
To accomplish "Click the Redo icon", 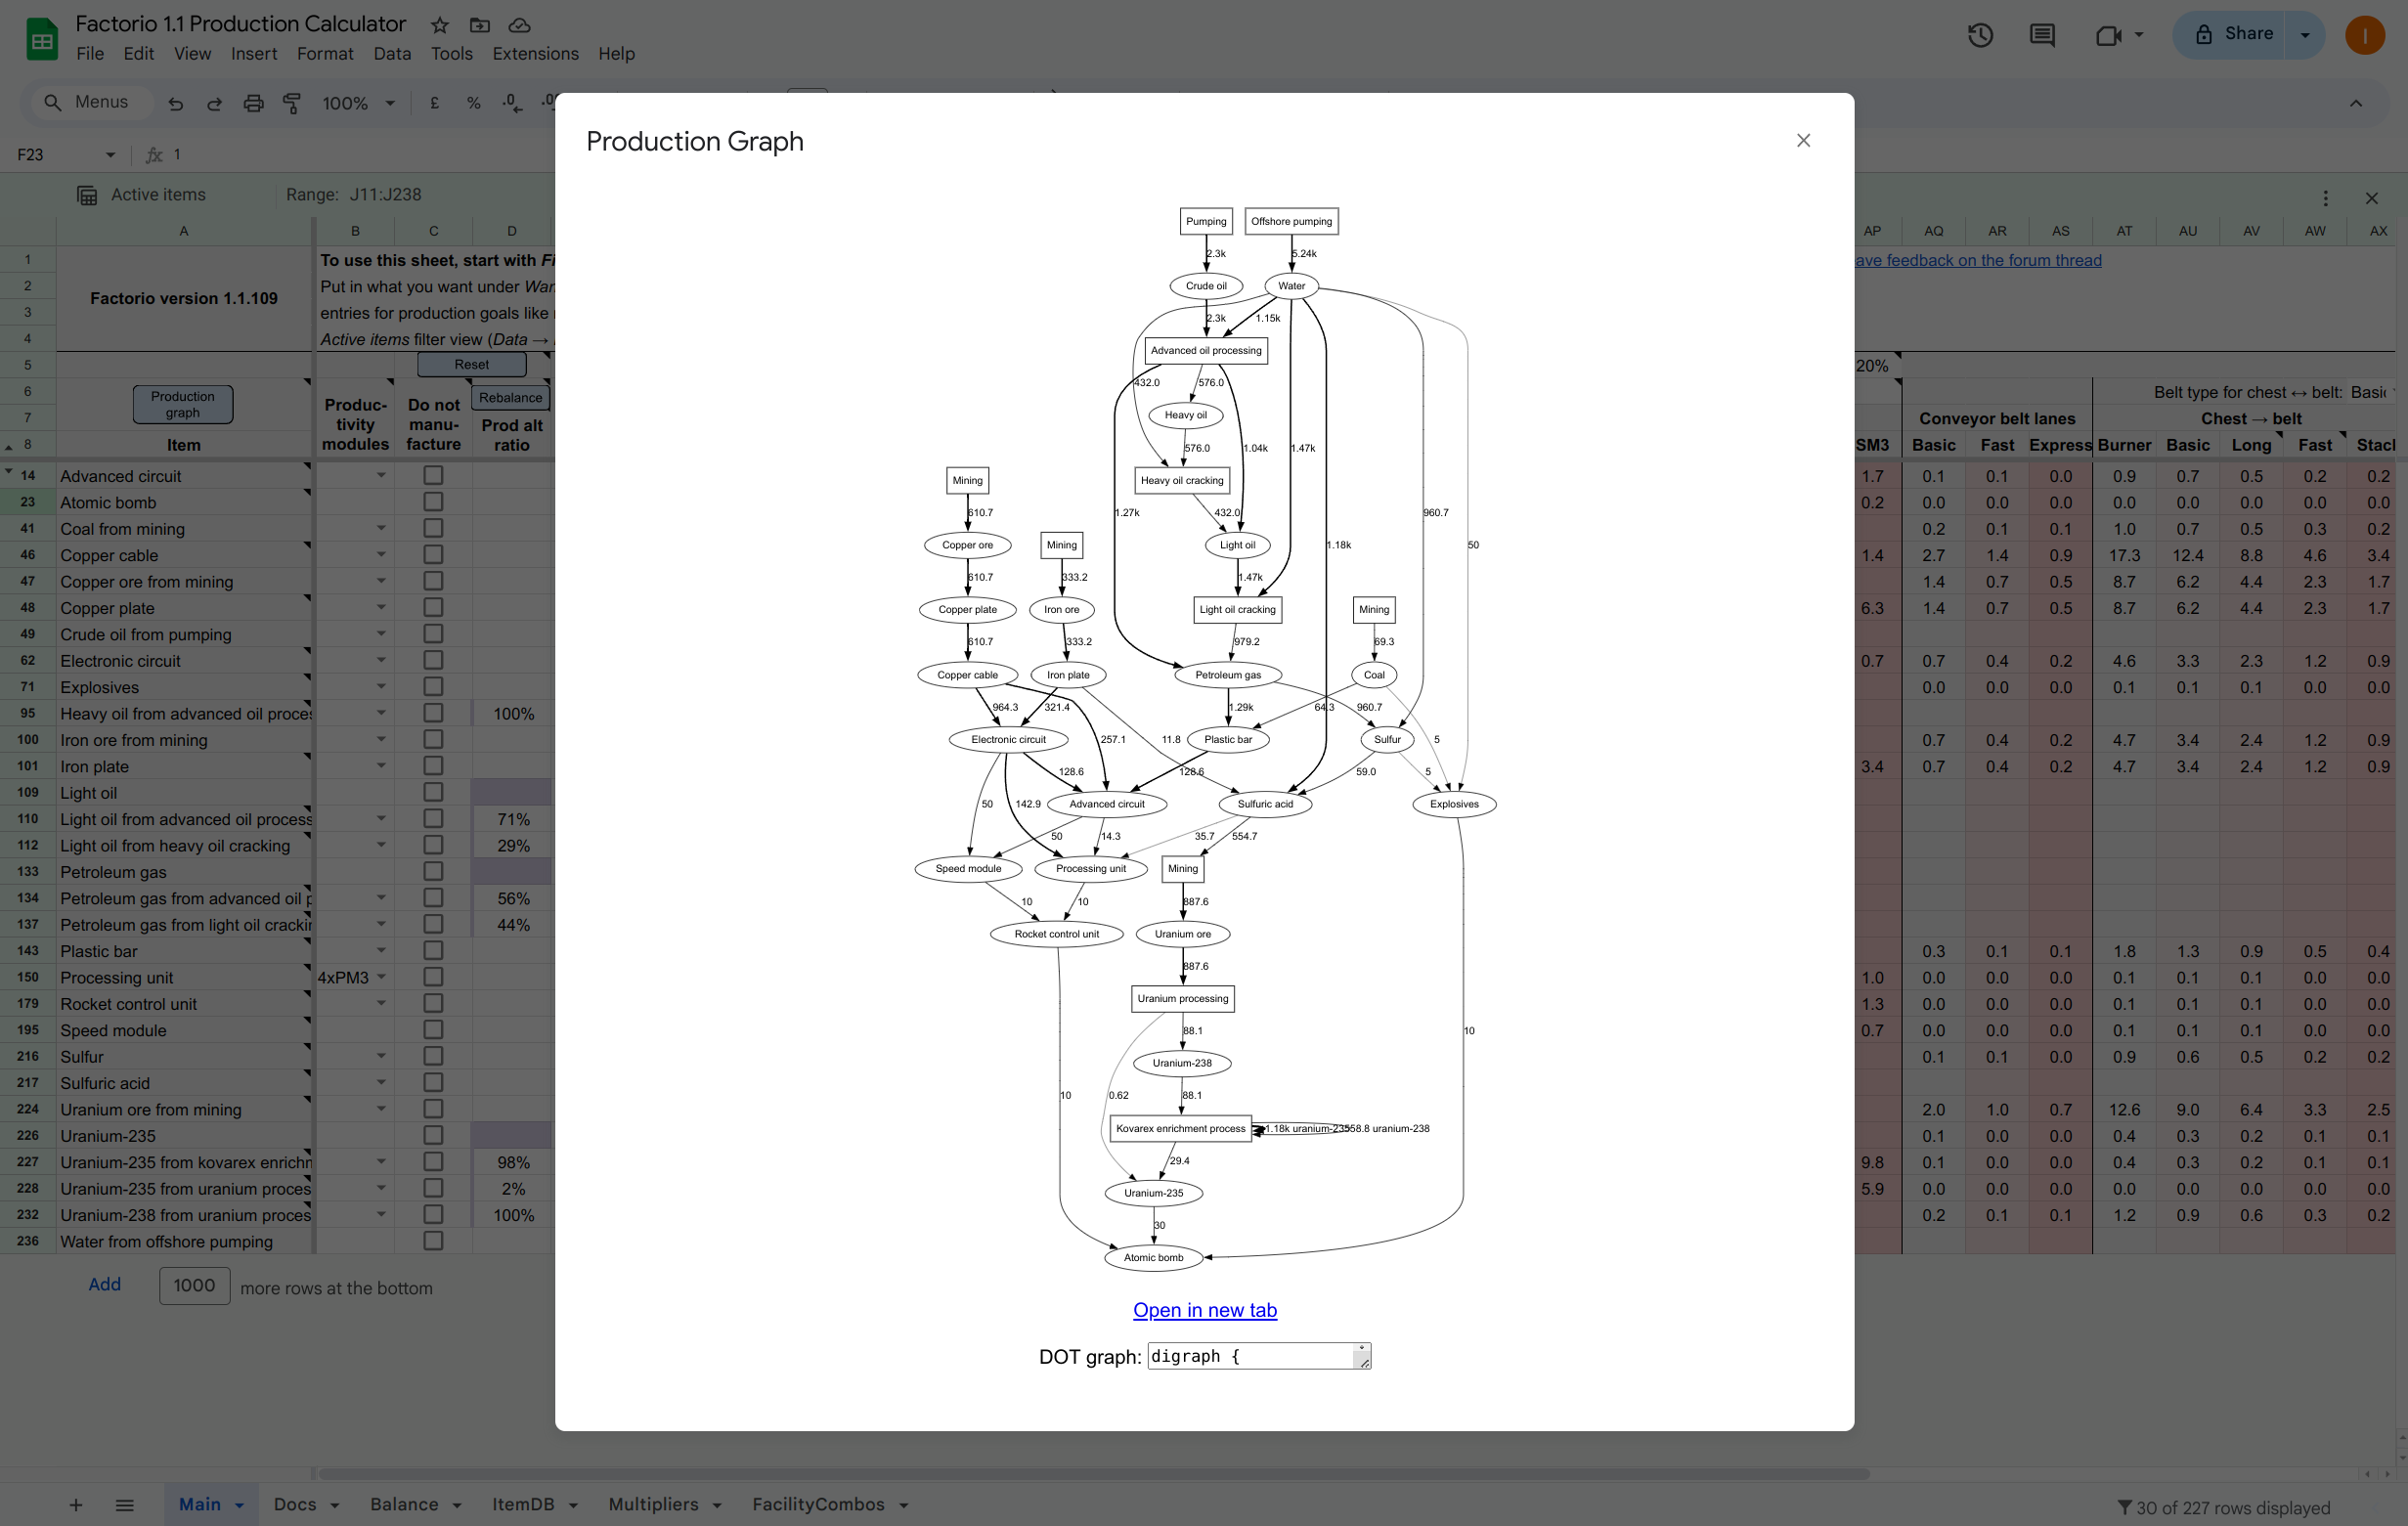I will pos(214,103).
